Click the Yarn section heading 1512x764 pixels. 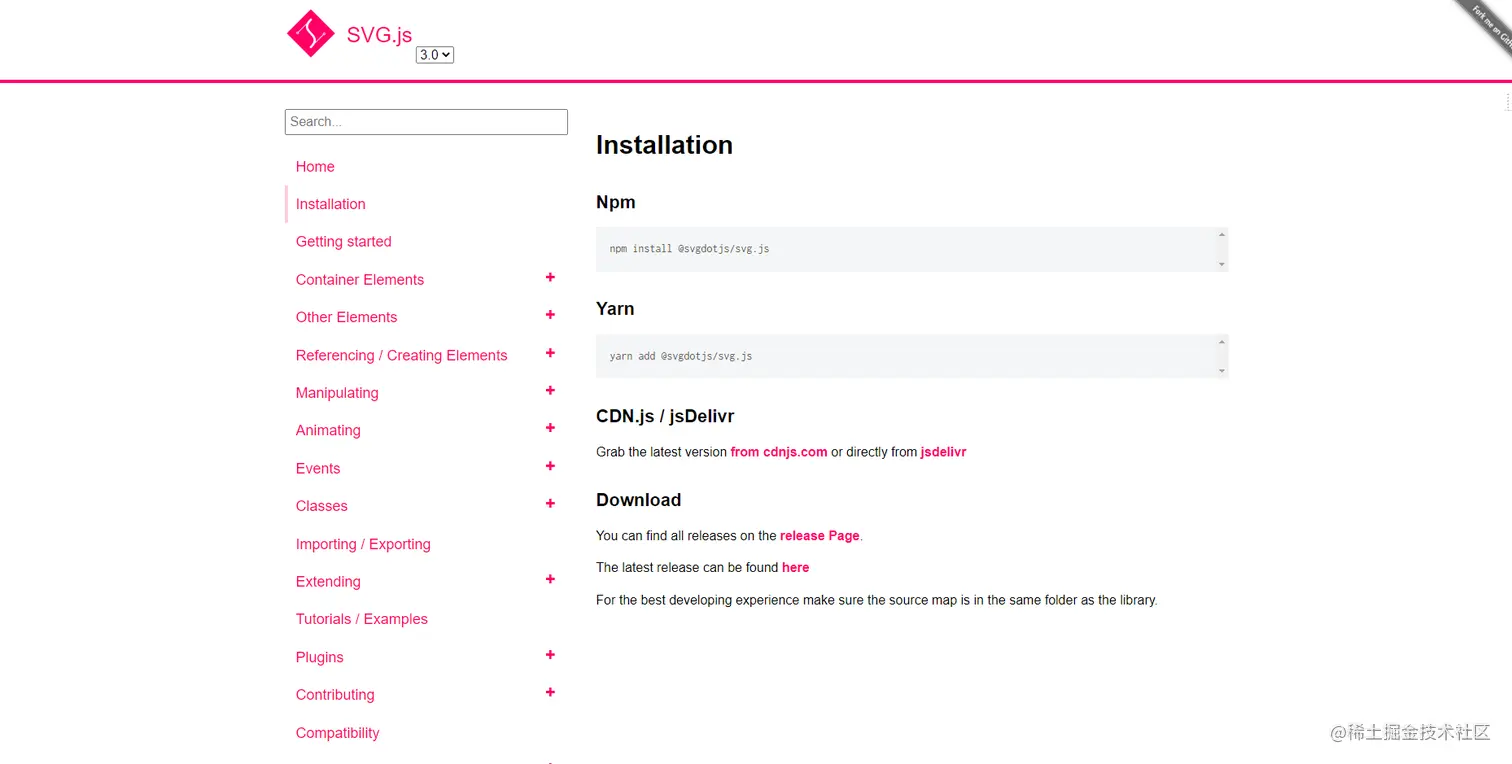coord(615,309)
